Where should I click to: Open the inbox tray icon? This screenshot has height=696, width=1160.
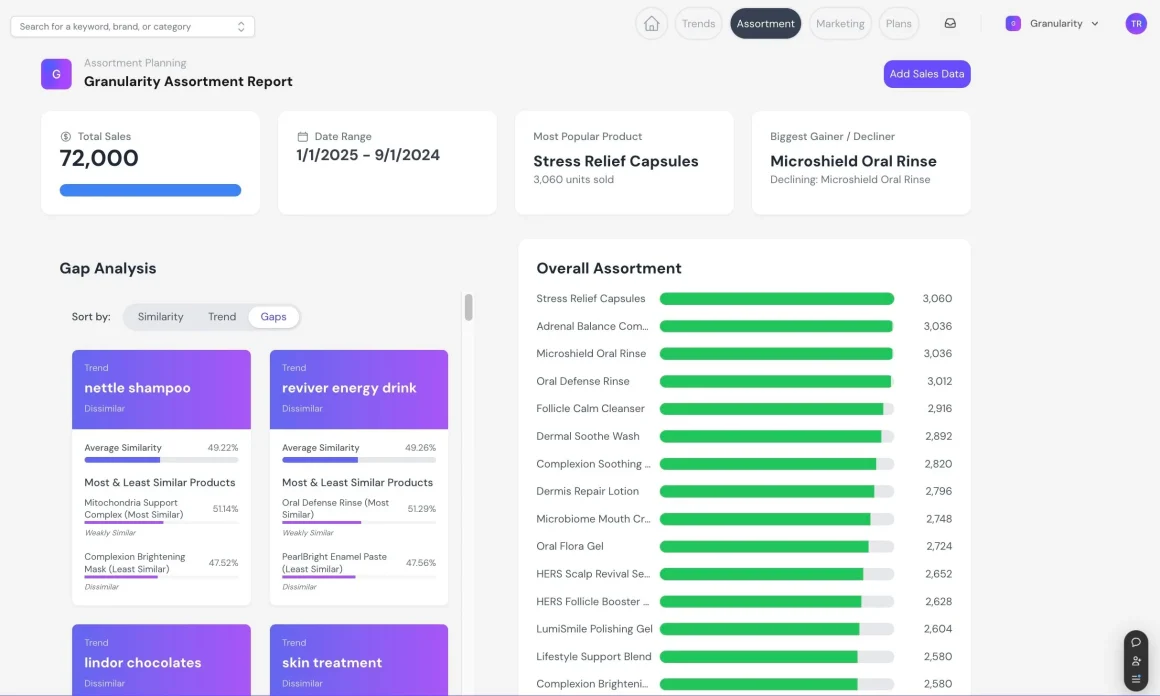[x=950, y=24]
